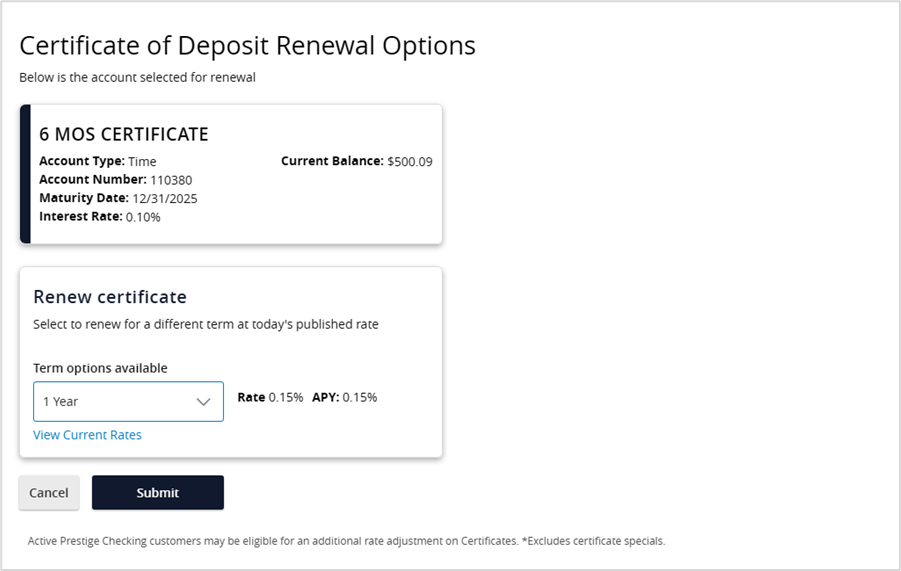The height and width of the screenshot is (571, 901).
Task: Click the Certificate of Deposit Renewal Options title
Action: click(247, 45)
